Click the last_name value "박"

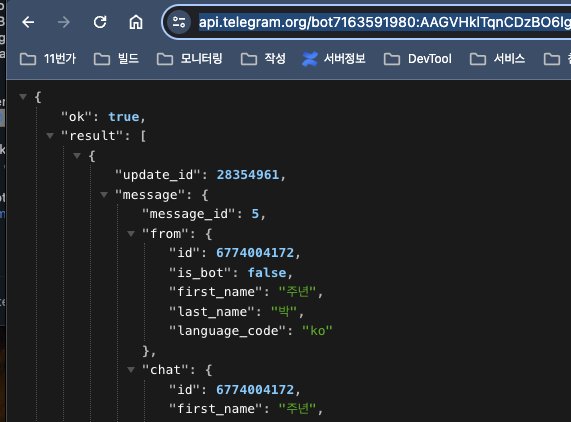point(284,312)
